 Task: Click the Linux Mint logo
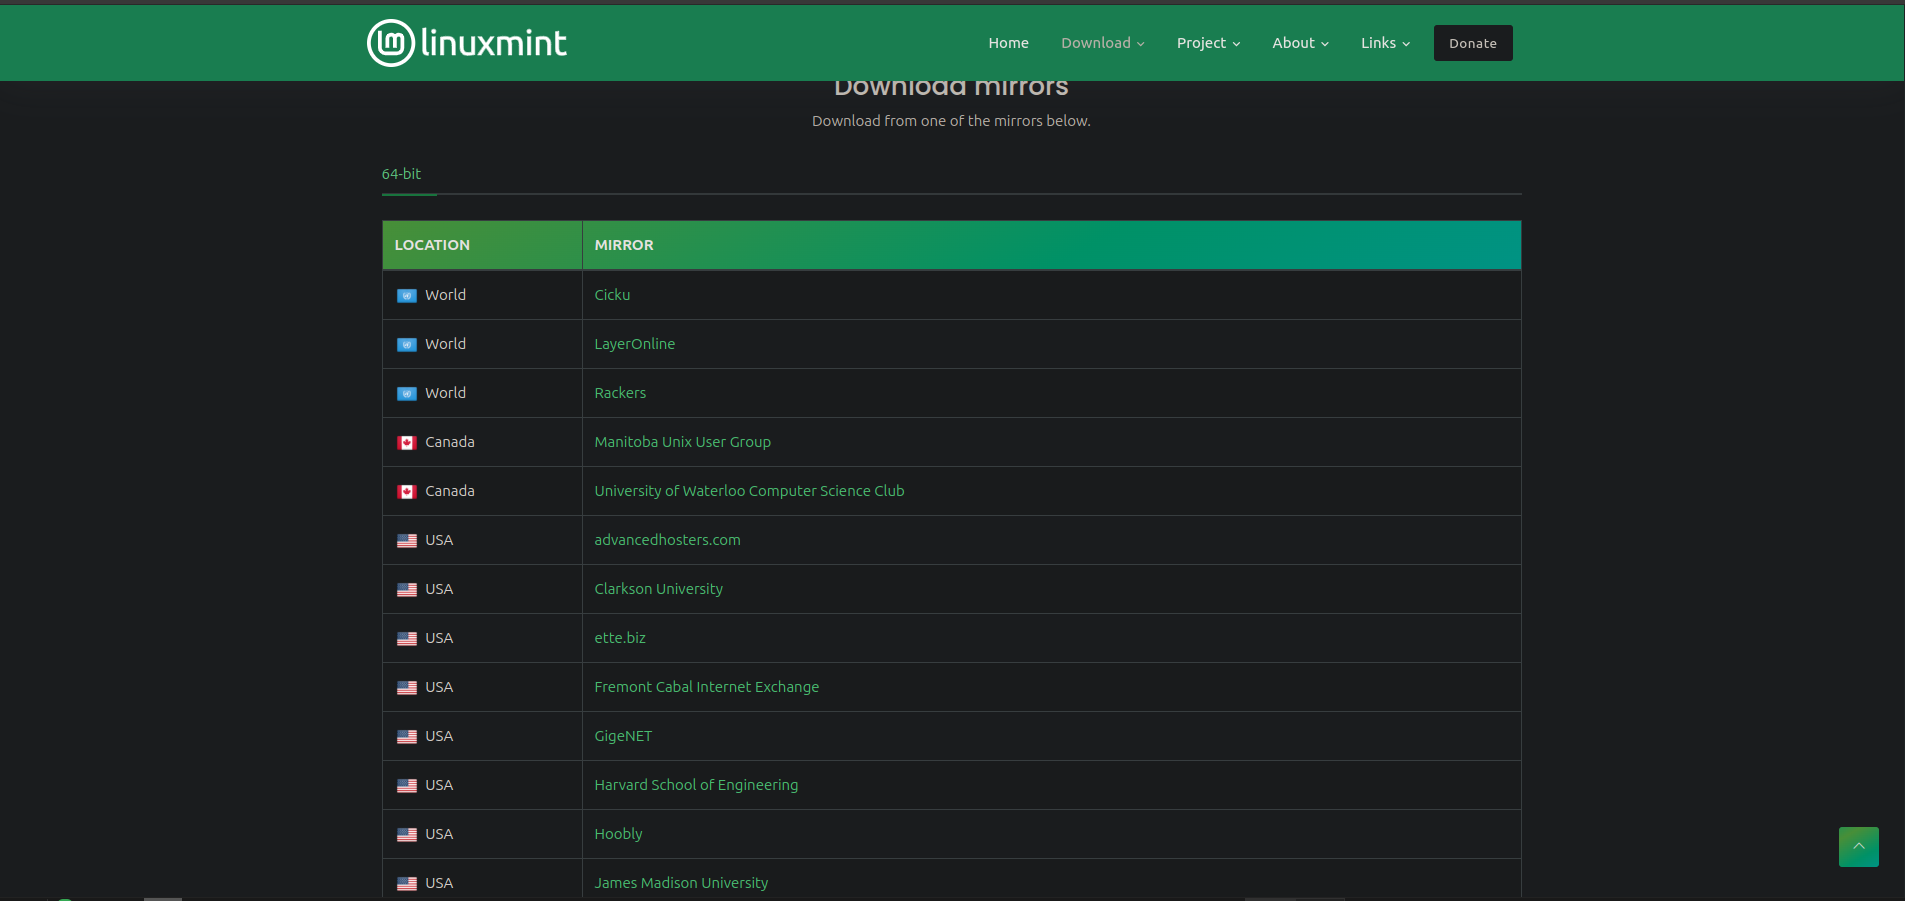click(x=467, y=43)
